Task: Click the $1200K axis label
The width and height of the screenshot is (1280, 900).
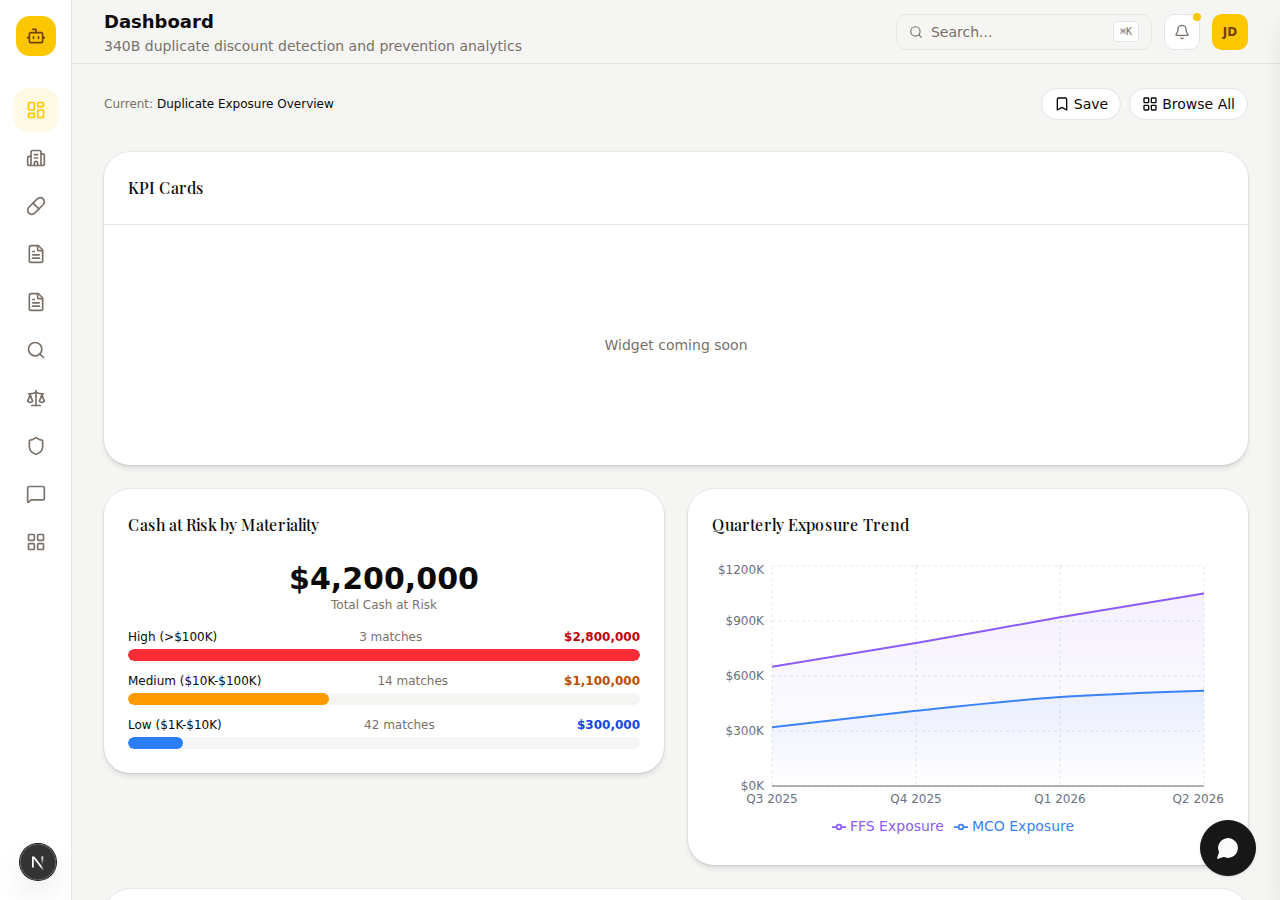Action: [741, 570]
